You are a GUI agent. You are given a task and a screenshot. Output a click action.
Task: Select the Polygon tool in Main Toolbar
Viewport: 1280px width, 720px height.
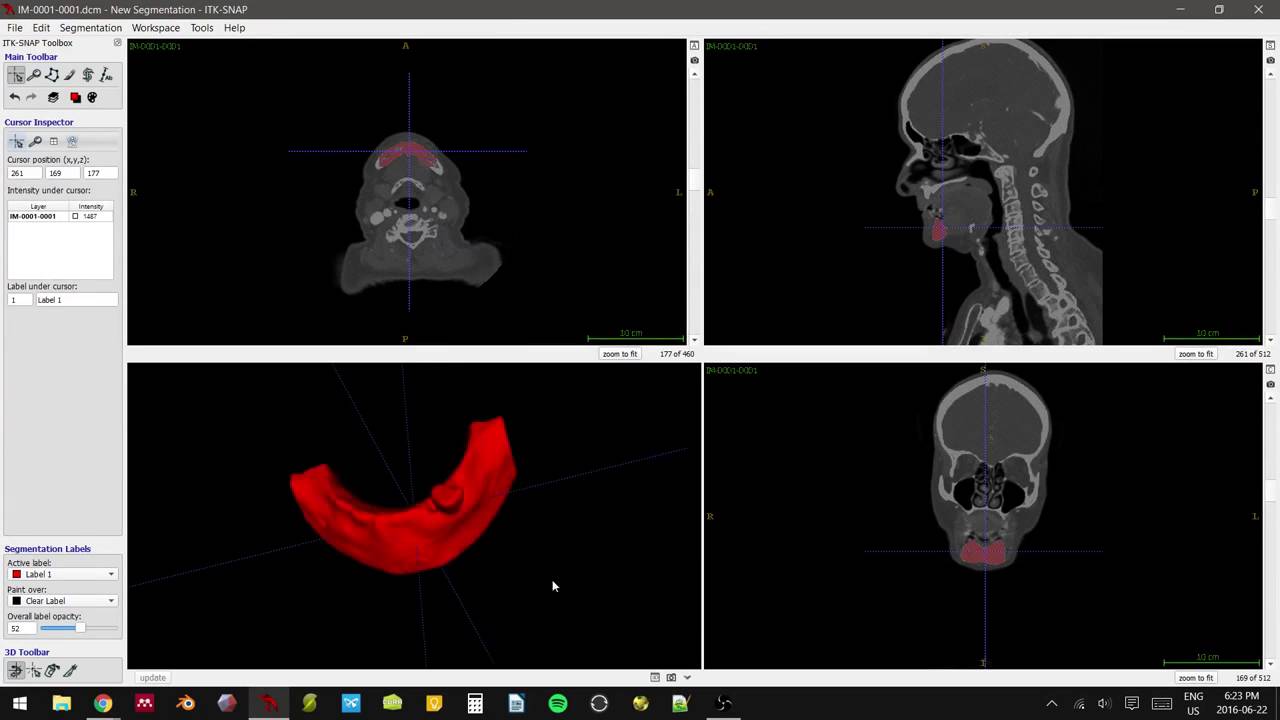[52, 75]
